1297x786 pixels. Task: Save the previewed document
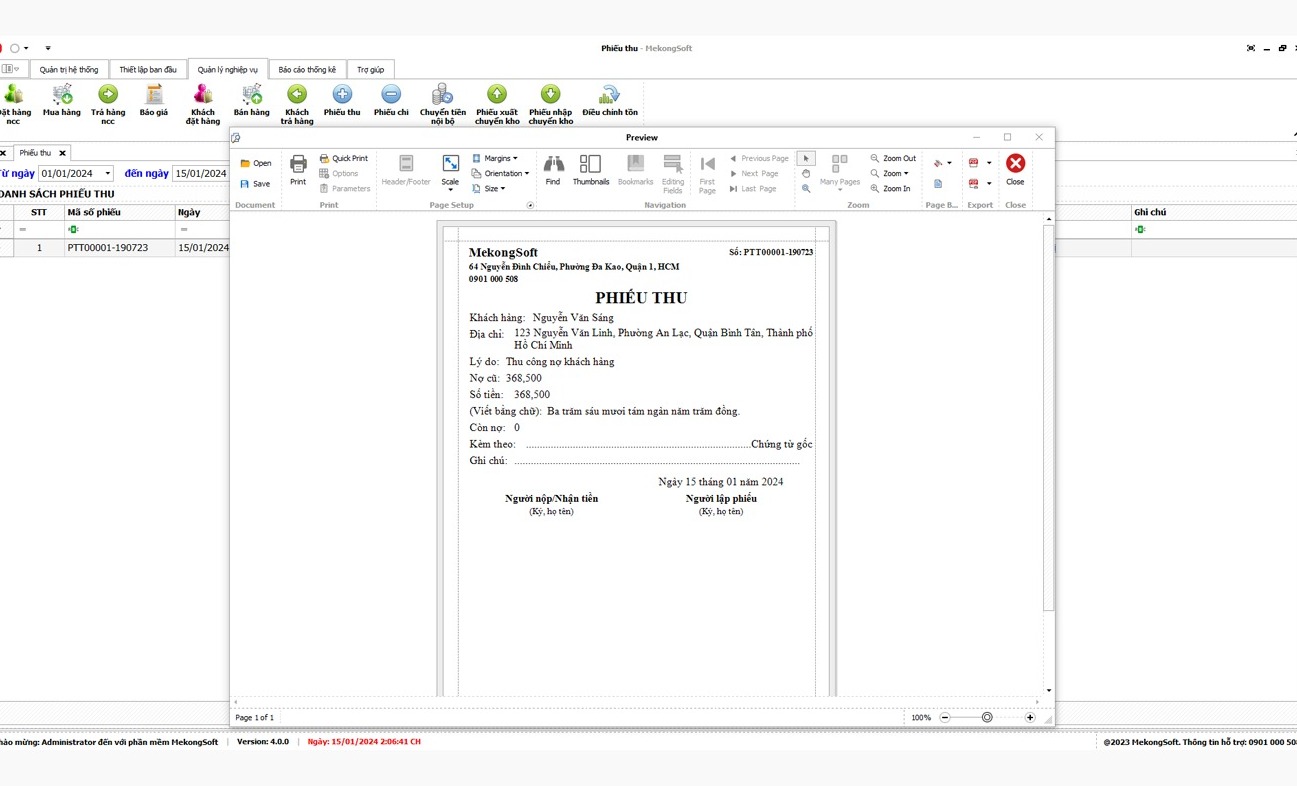[x=256, y=184]
